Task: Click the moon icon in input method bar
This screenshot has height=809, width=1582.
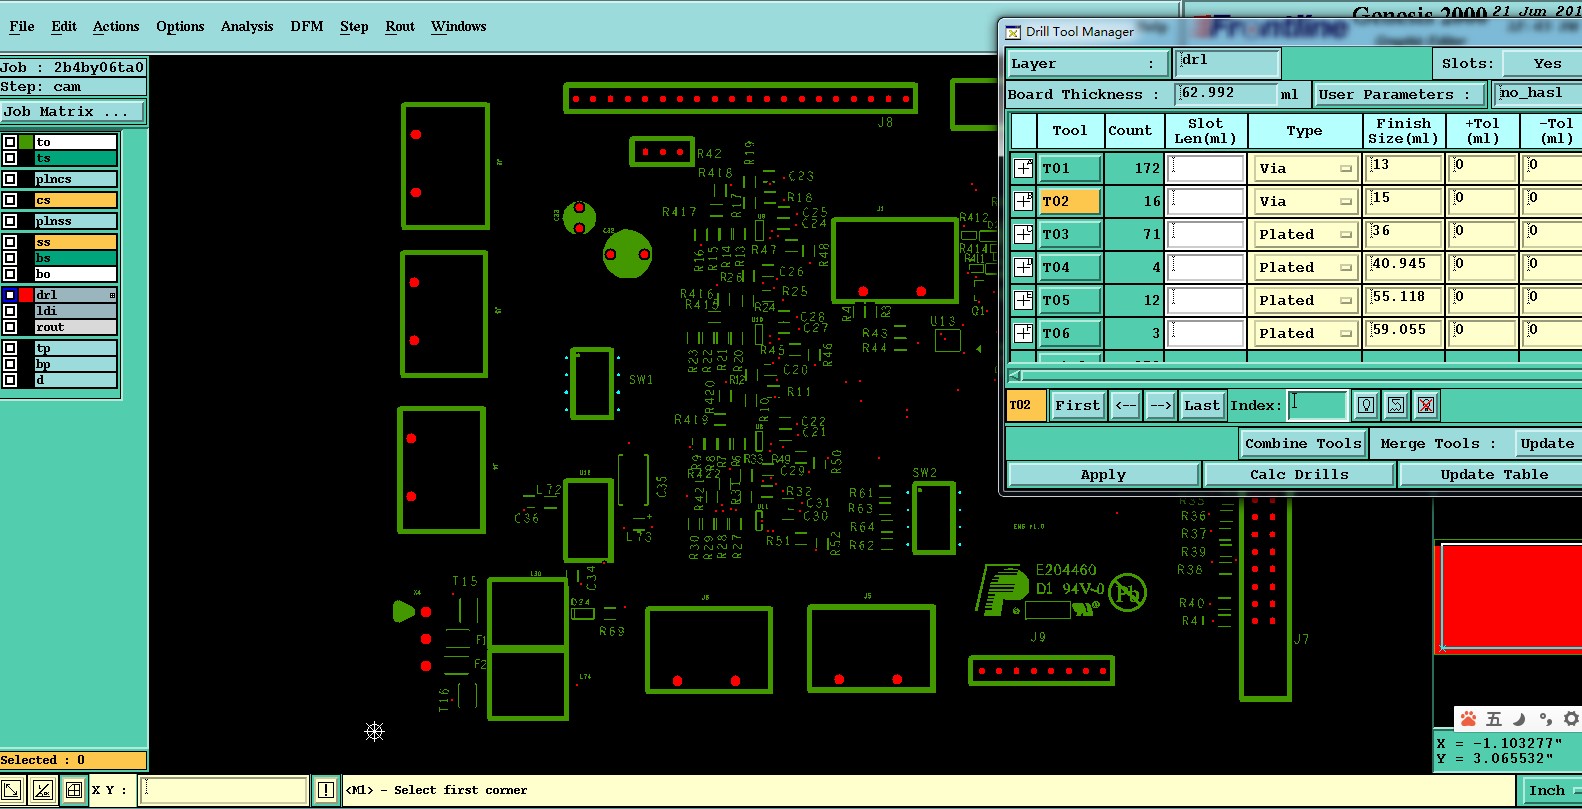Action: coord(1519,719)
